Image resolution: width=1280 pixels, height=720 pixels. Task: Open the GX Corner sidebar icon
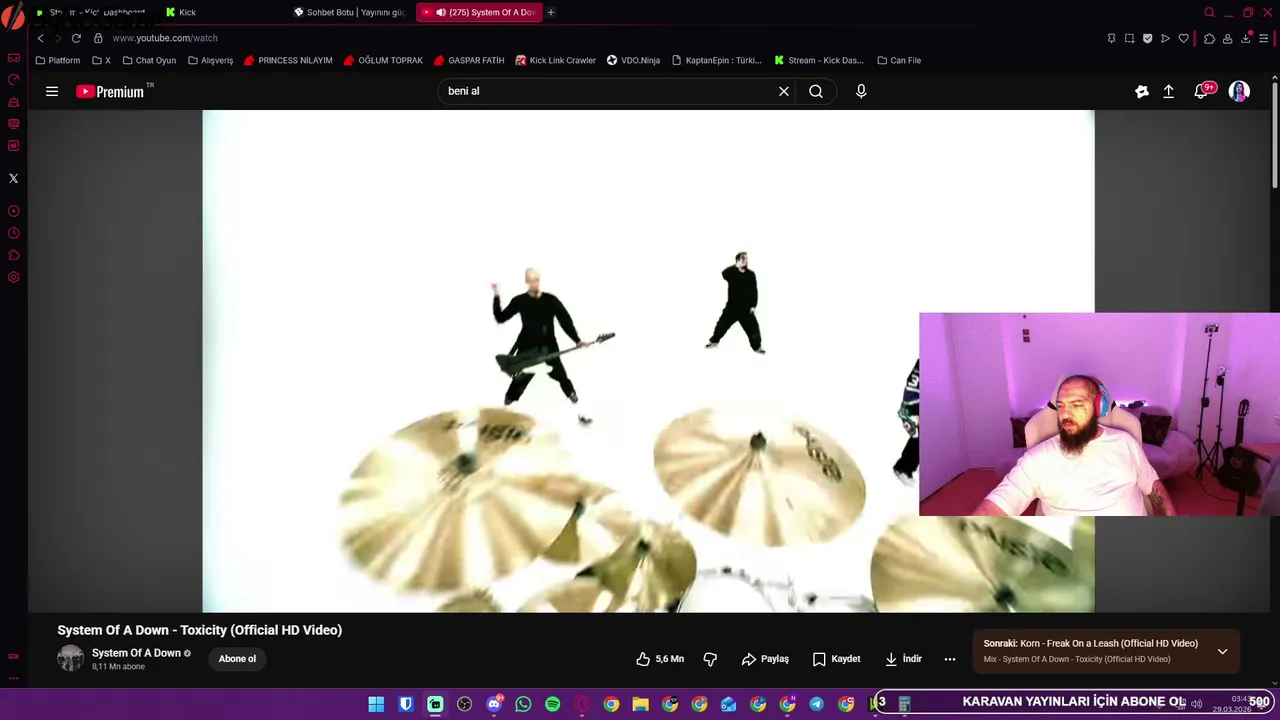13,58
